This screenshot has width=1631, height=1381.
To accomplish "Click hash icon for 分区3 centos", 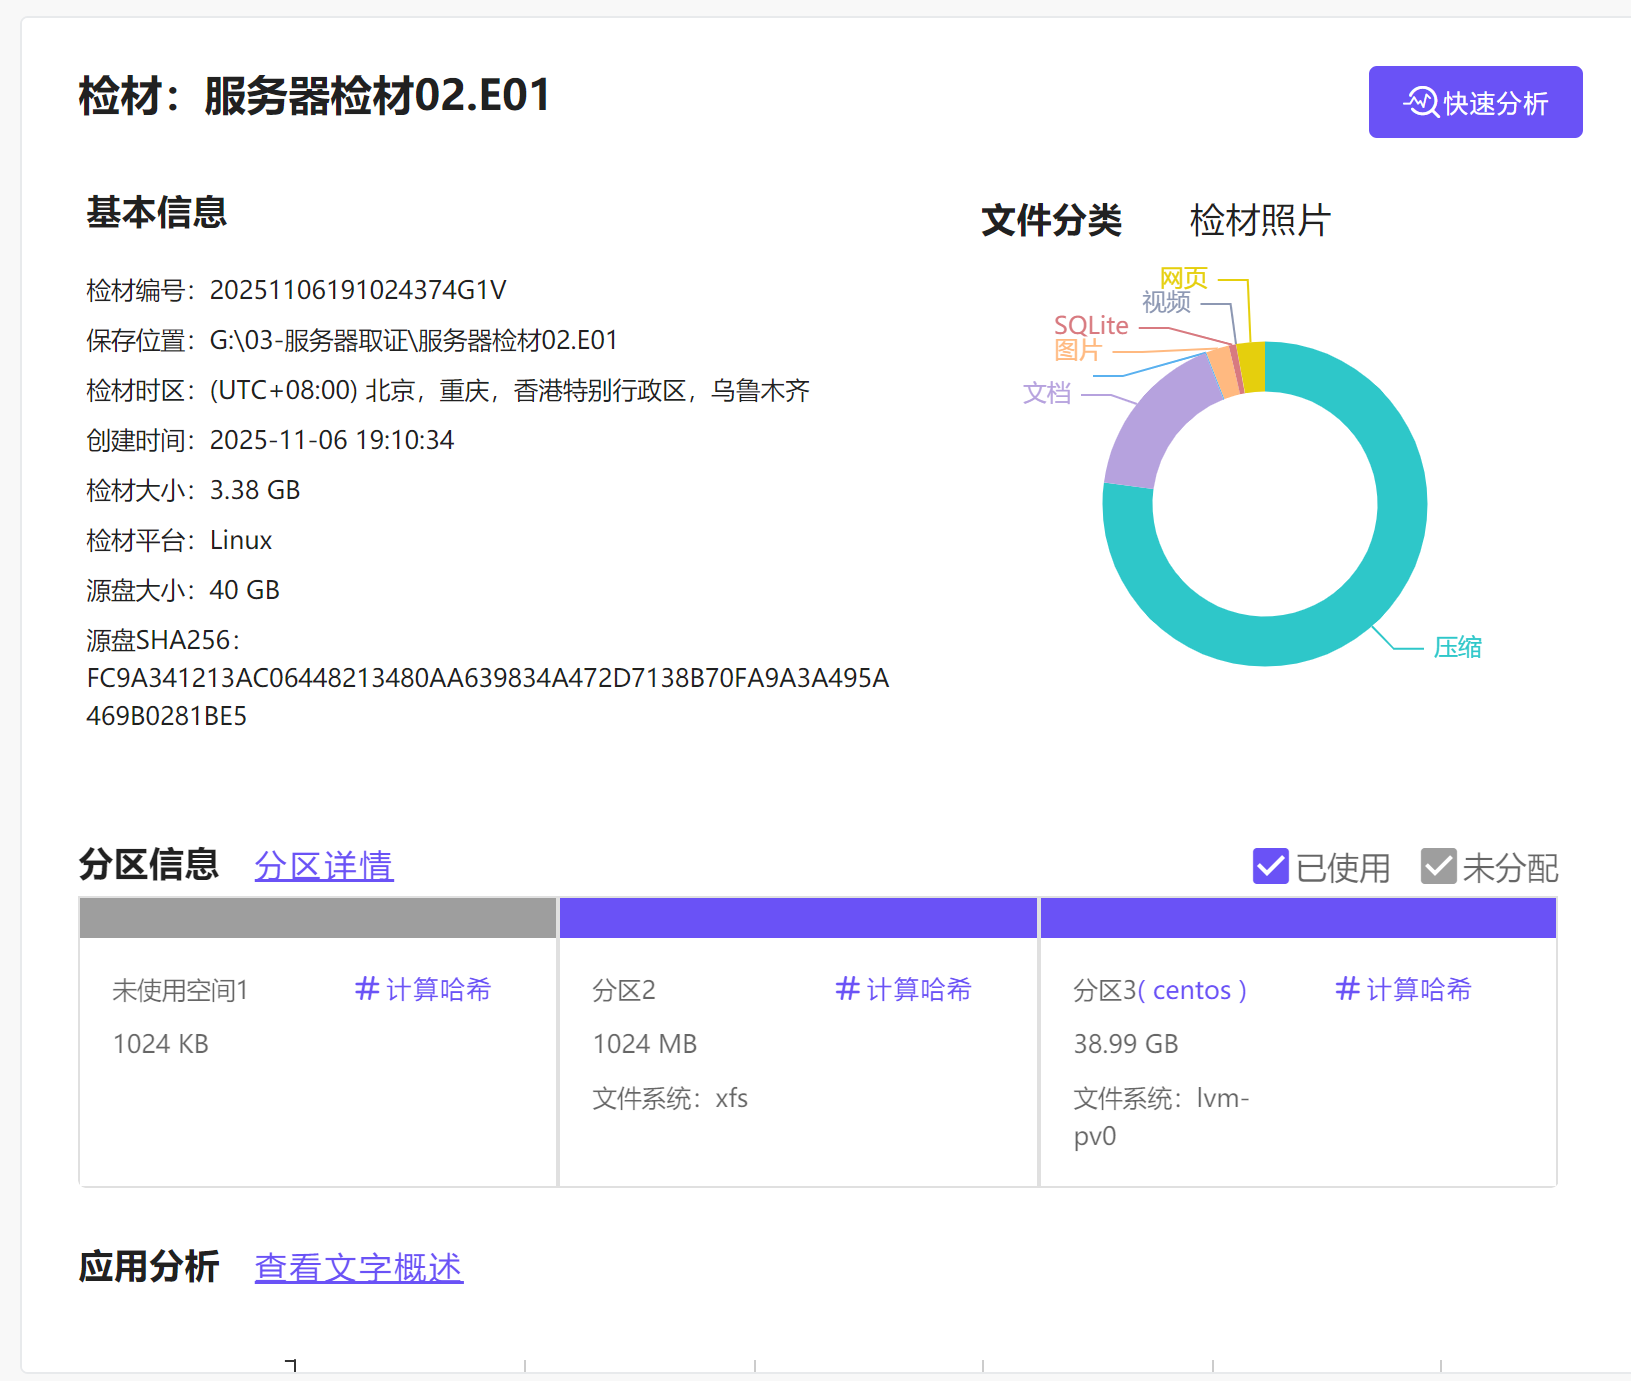I will [x=1347, y=989].
